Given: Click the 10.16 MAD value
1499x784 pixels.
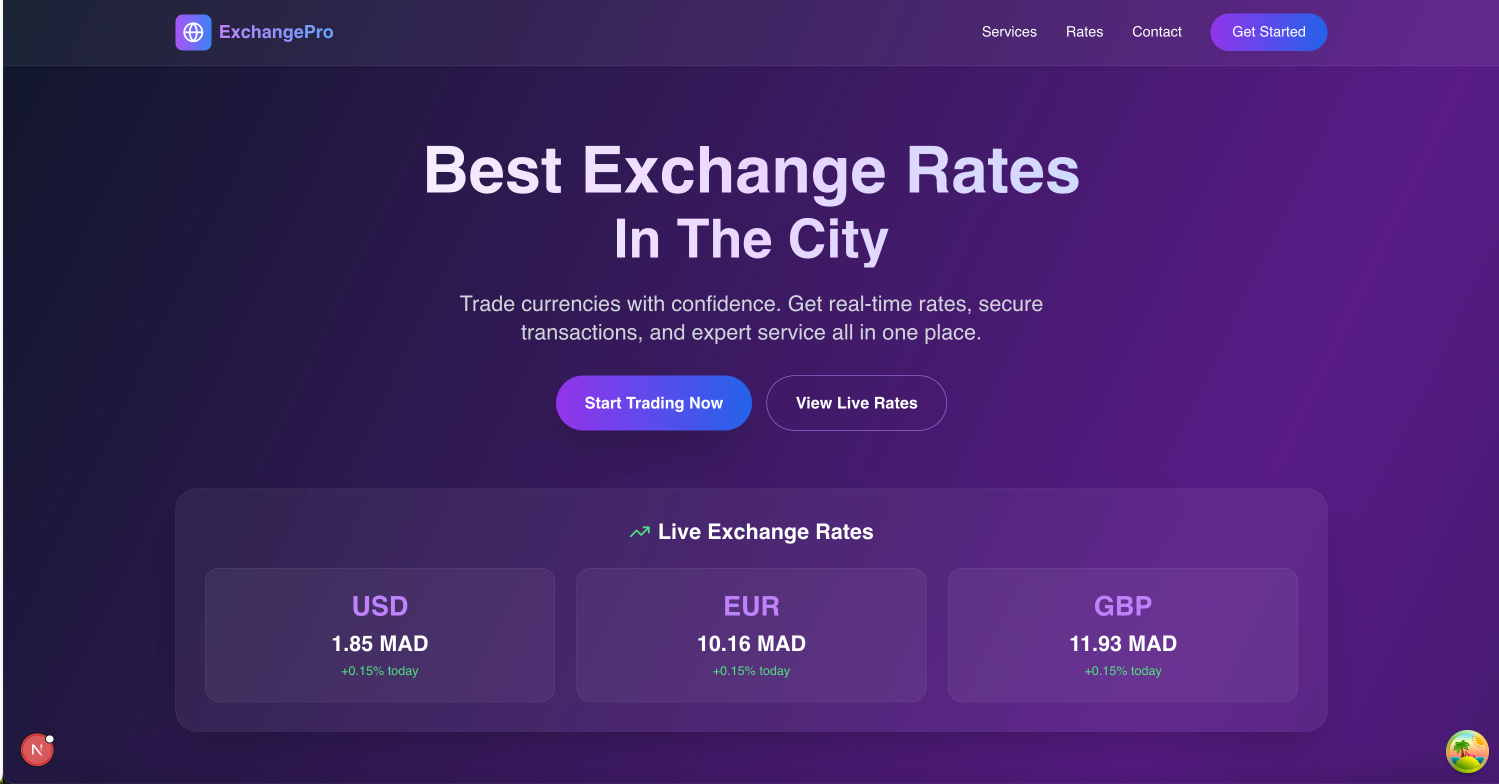Looking at the screenshot, I should click(x=751, y=644).
